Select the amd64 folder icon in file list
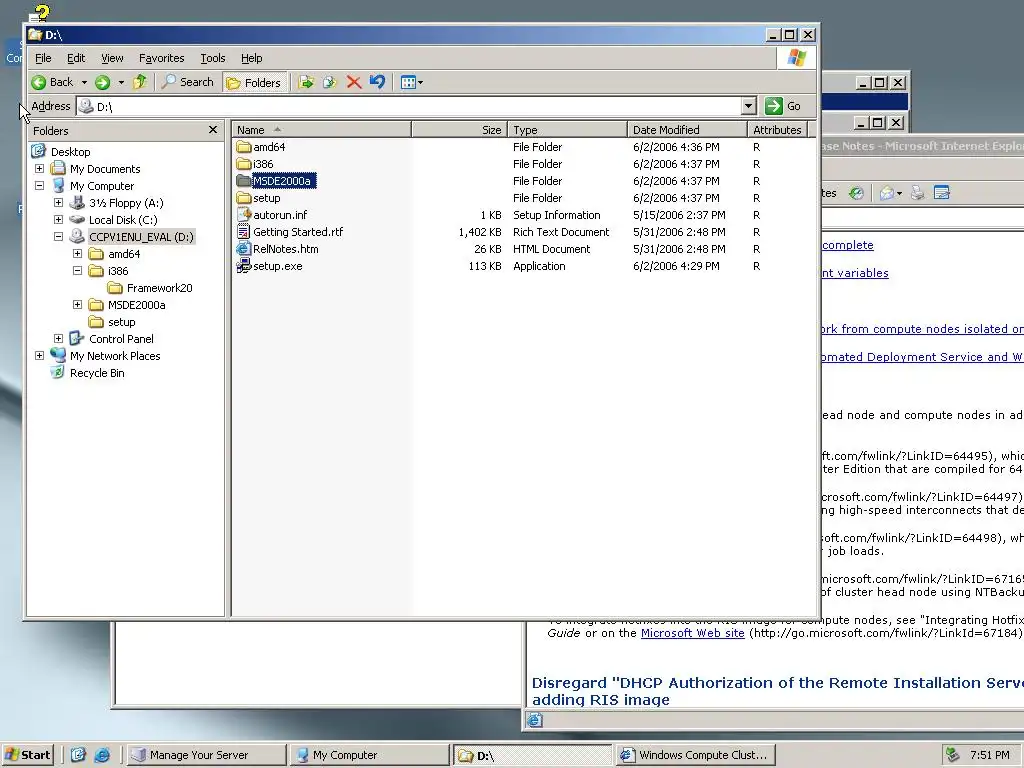 point(244,147)
